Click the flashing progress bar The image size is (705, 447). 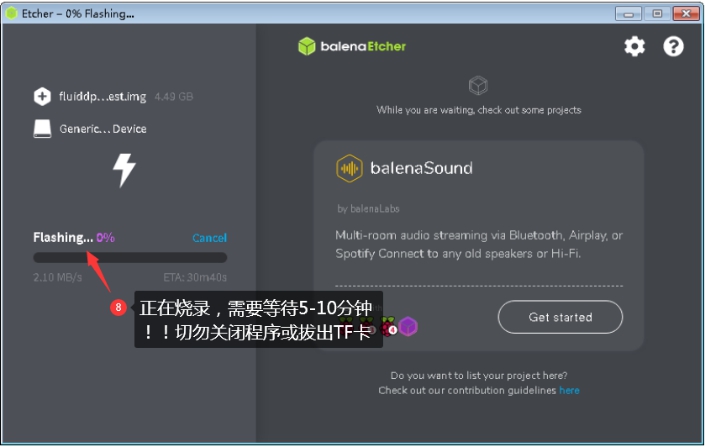coord(130,258)
